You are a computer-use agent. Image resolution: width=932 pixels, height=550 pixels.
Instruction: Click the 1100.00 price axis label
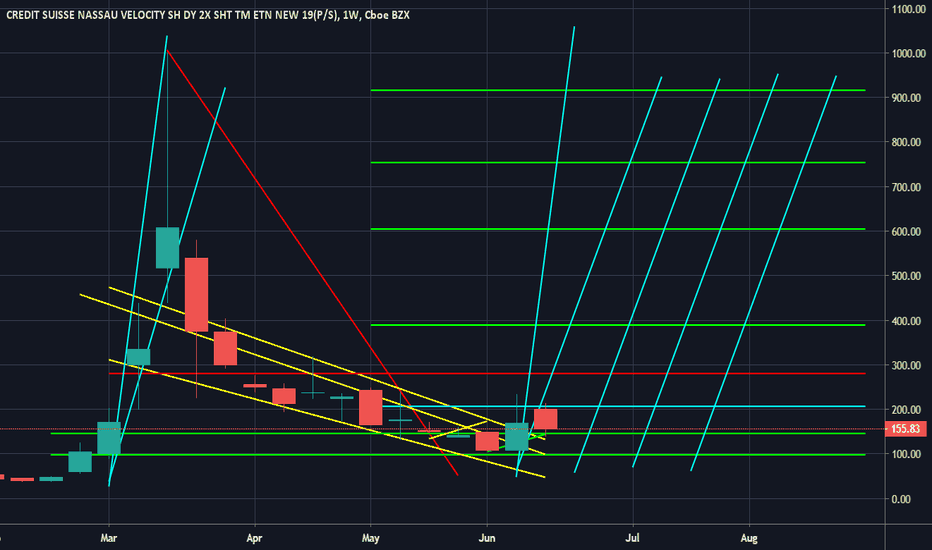point(908,9)
